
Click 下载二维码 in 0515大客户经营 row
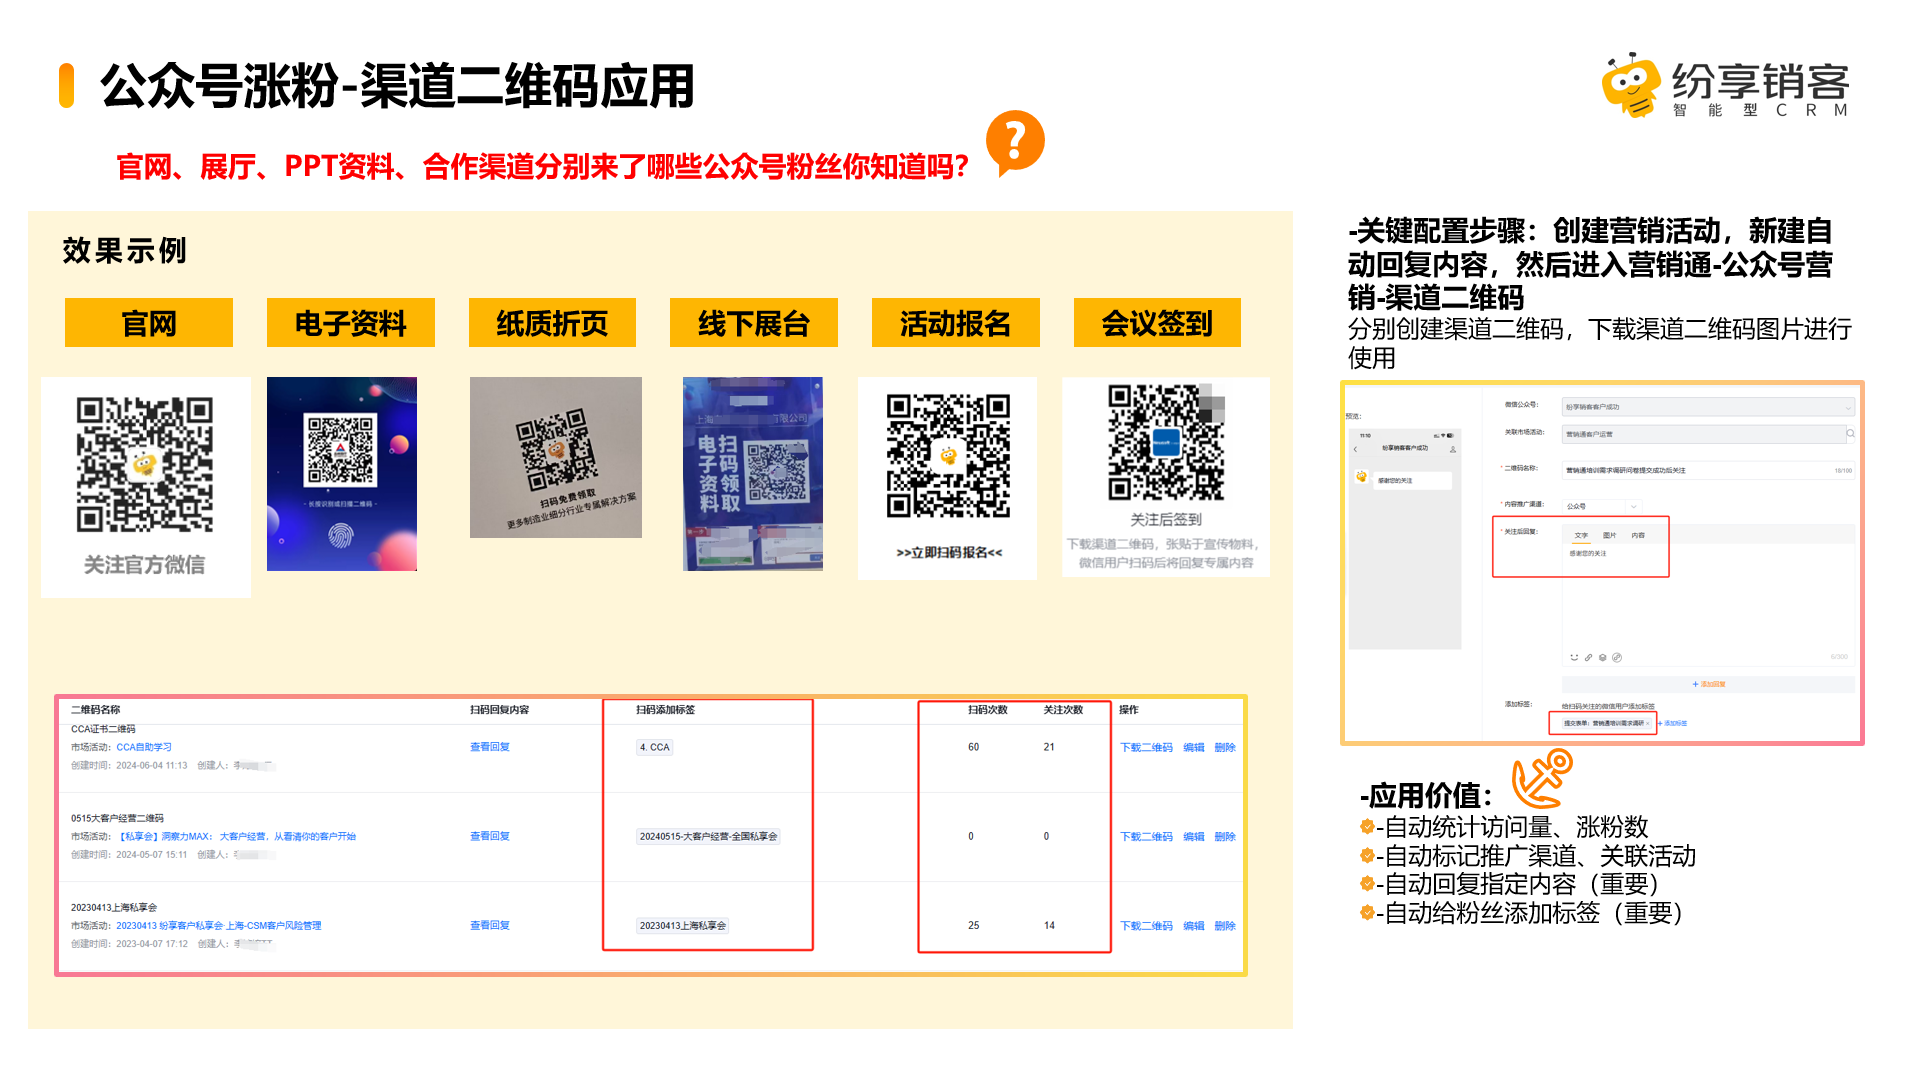[x=1146, y=837]
